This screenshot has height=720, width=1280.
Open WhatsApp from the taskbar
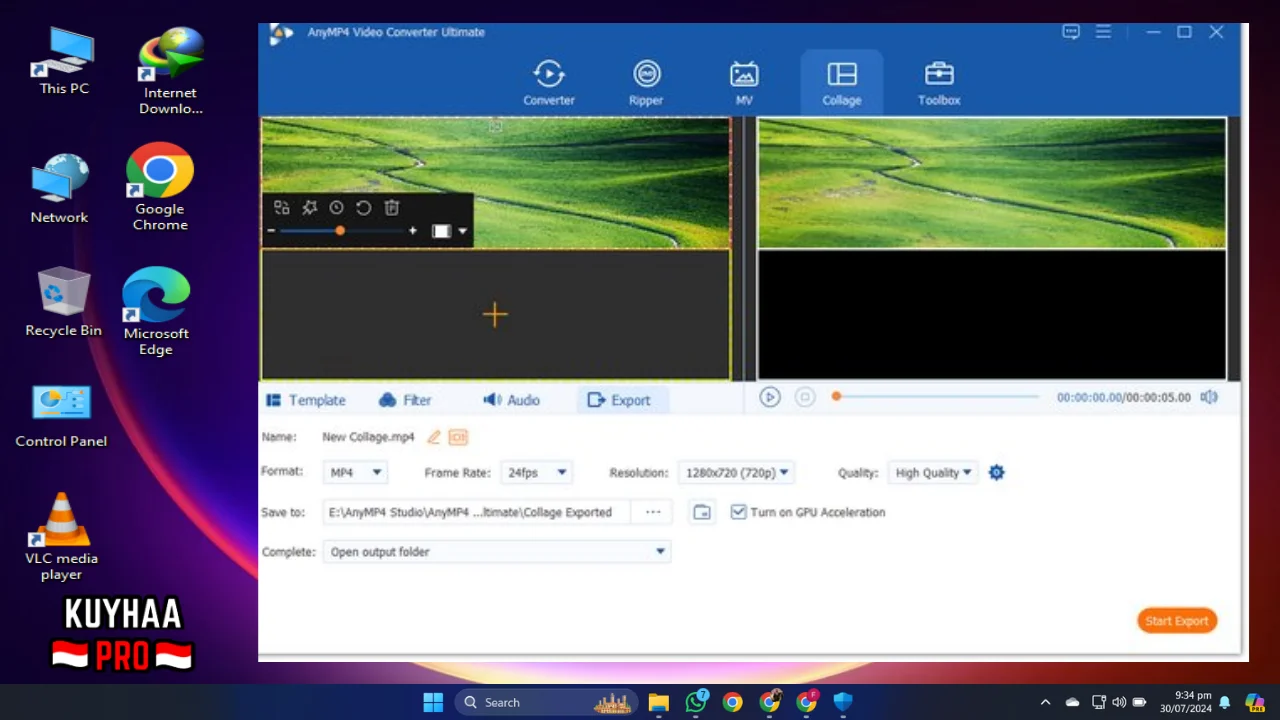point(696,702)
